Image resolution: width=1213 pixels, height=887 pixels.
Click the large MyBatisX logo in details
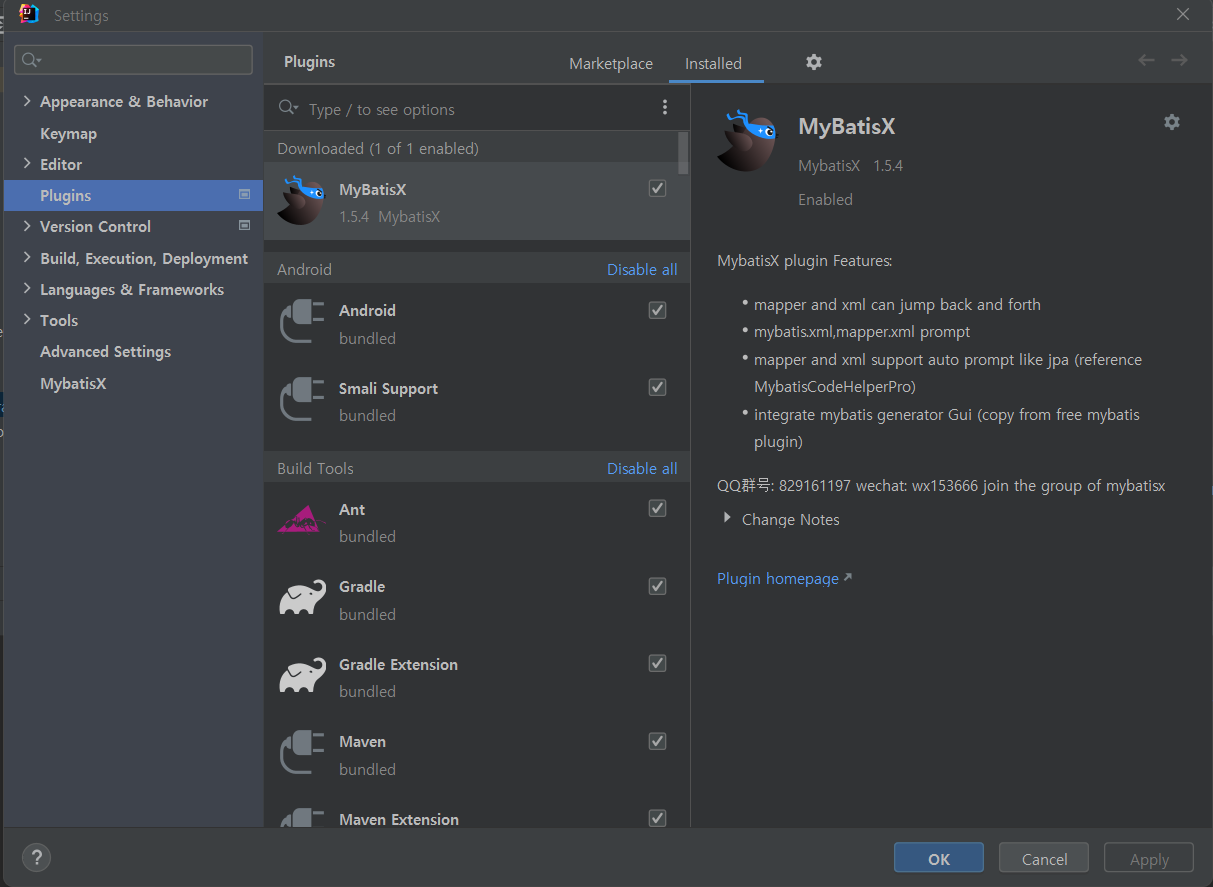tap(747, 141)
